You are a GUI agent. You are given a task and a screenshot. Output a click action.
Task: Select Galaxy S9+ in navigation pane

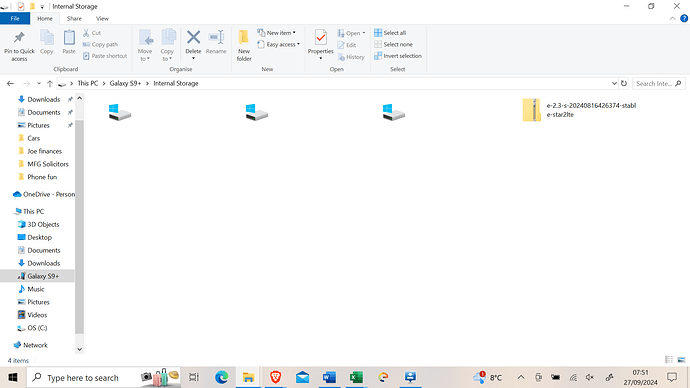coord(37,276)
